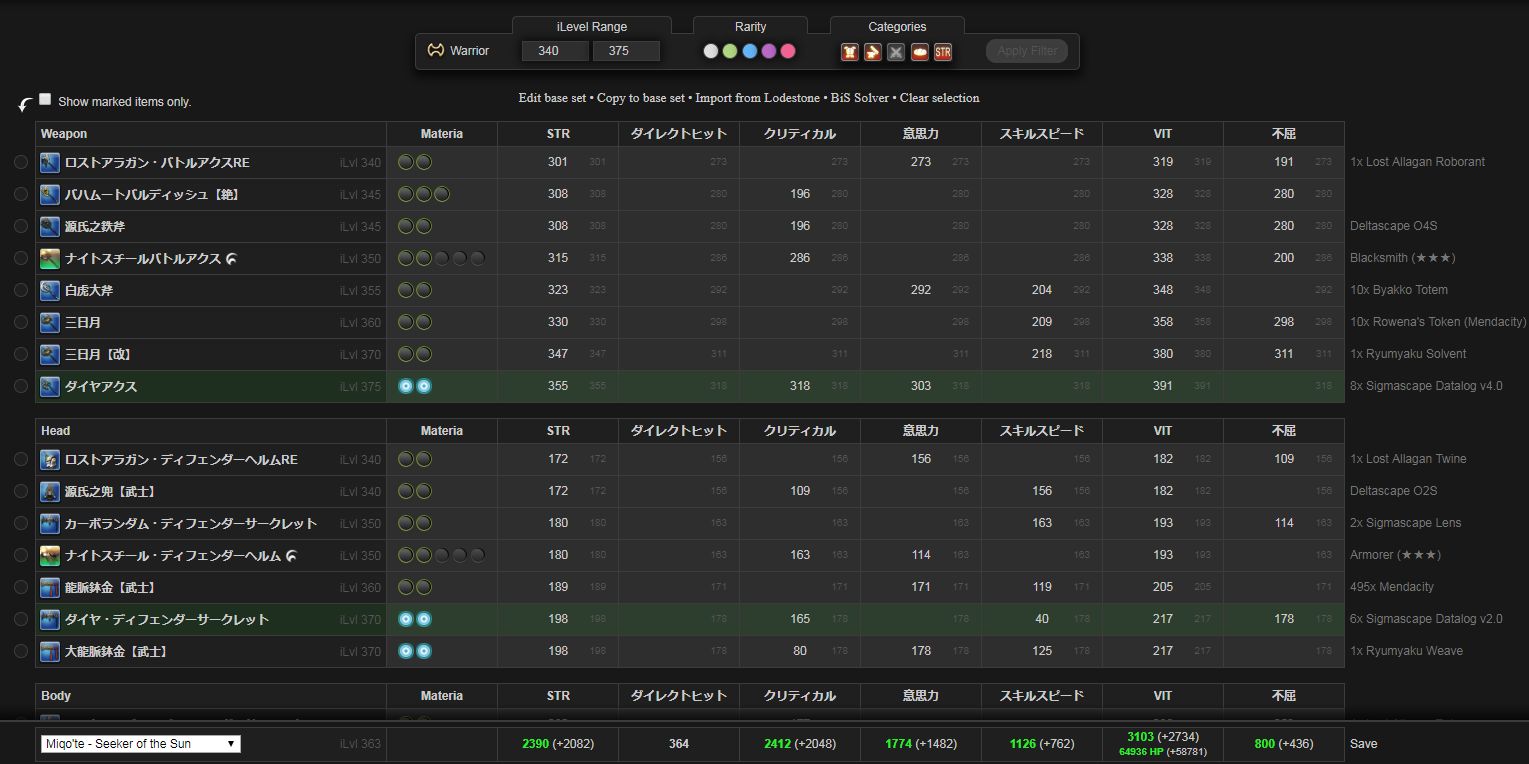
Task: Open Import from Lodestone
Action: pos(758,98)
